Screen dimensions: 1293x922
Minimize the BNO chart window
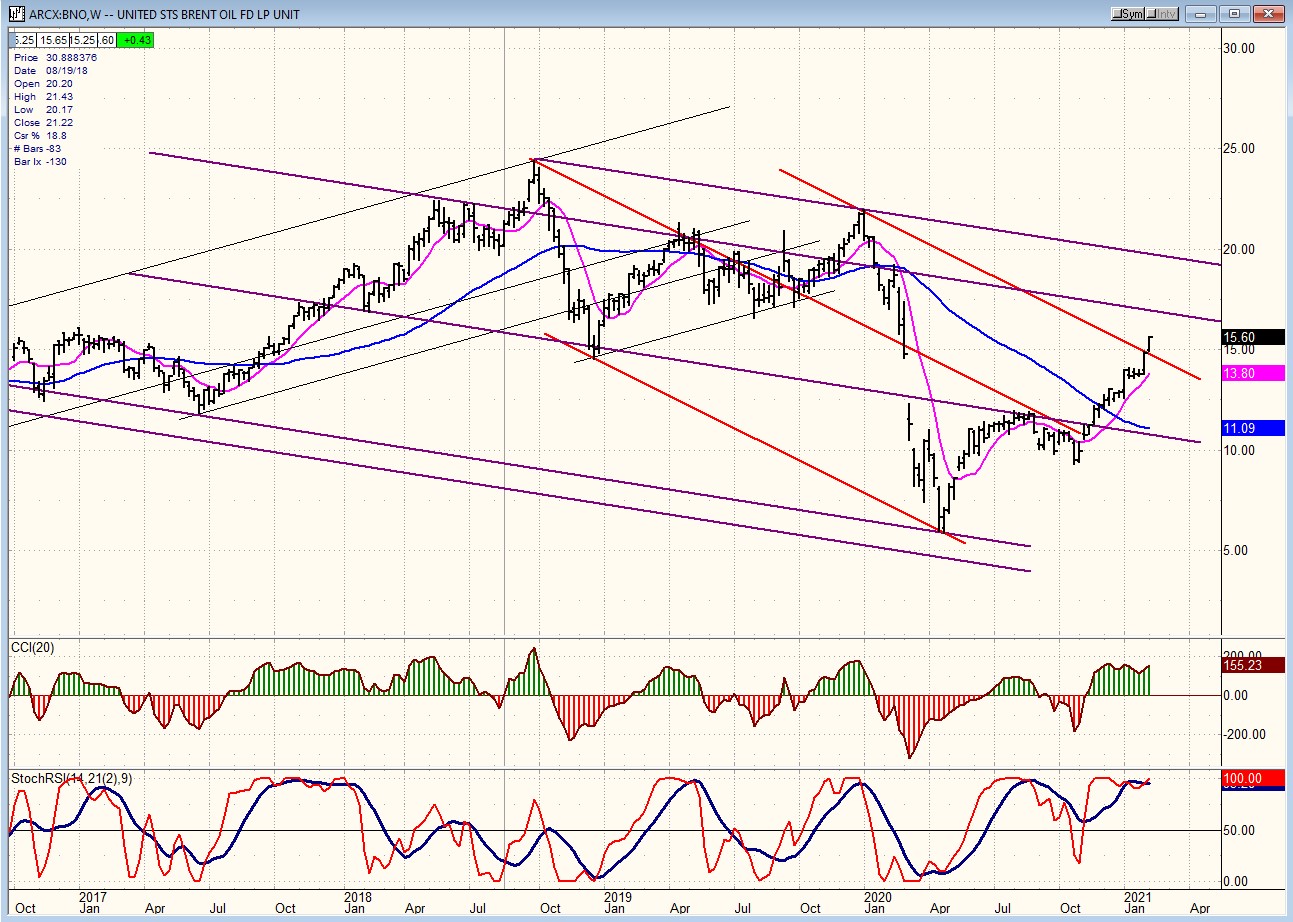pyautogui.click(x=1203, y=14)
